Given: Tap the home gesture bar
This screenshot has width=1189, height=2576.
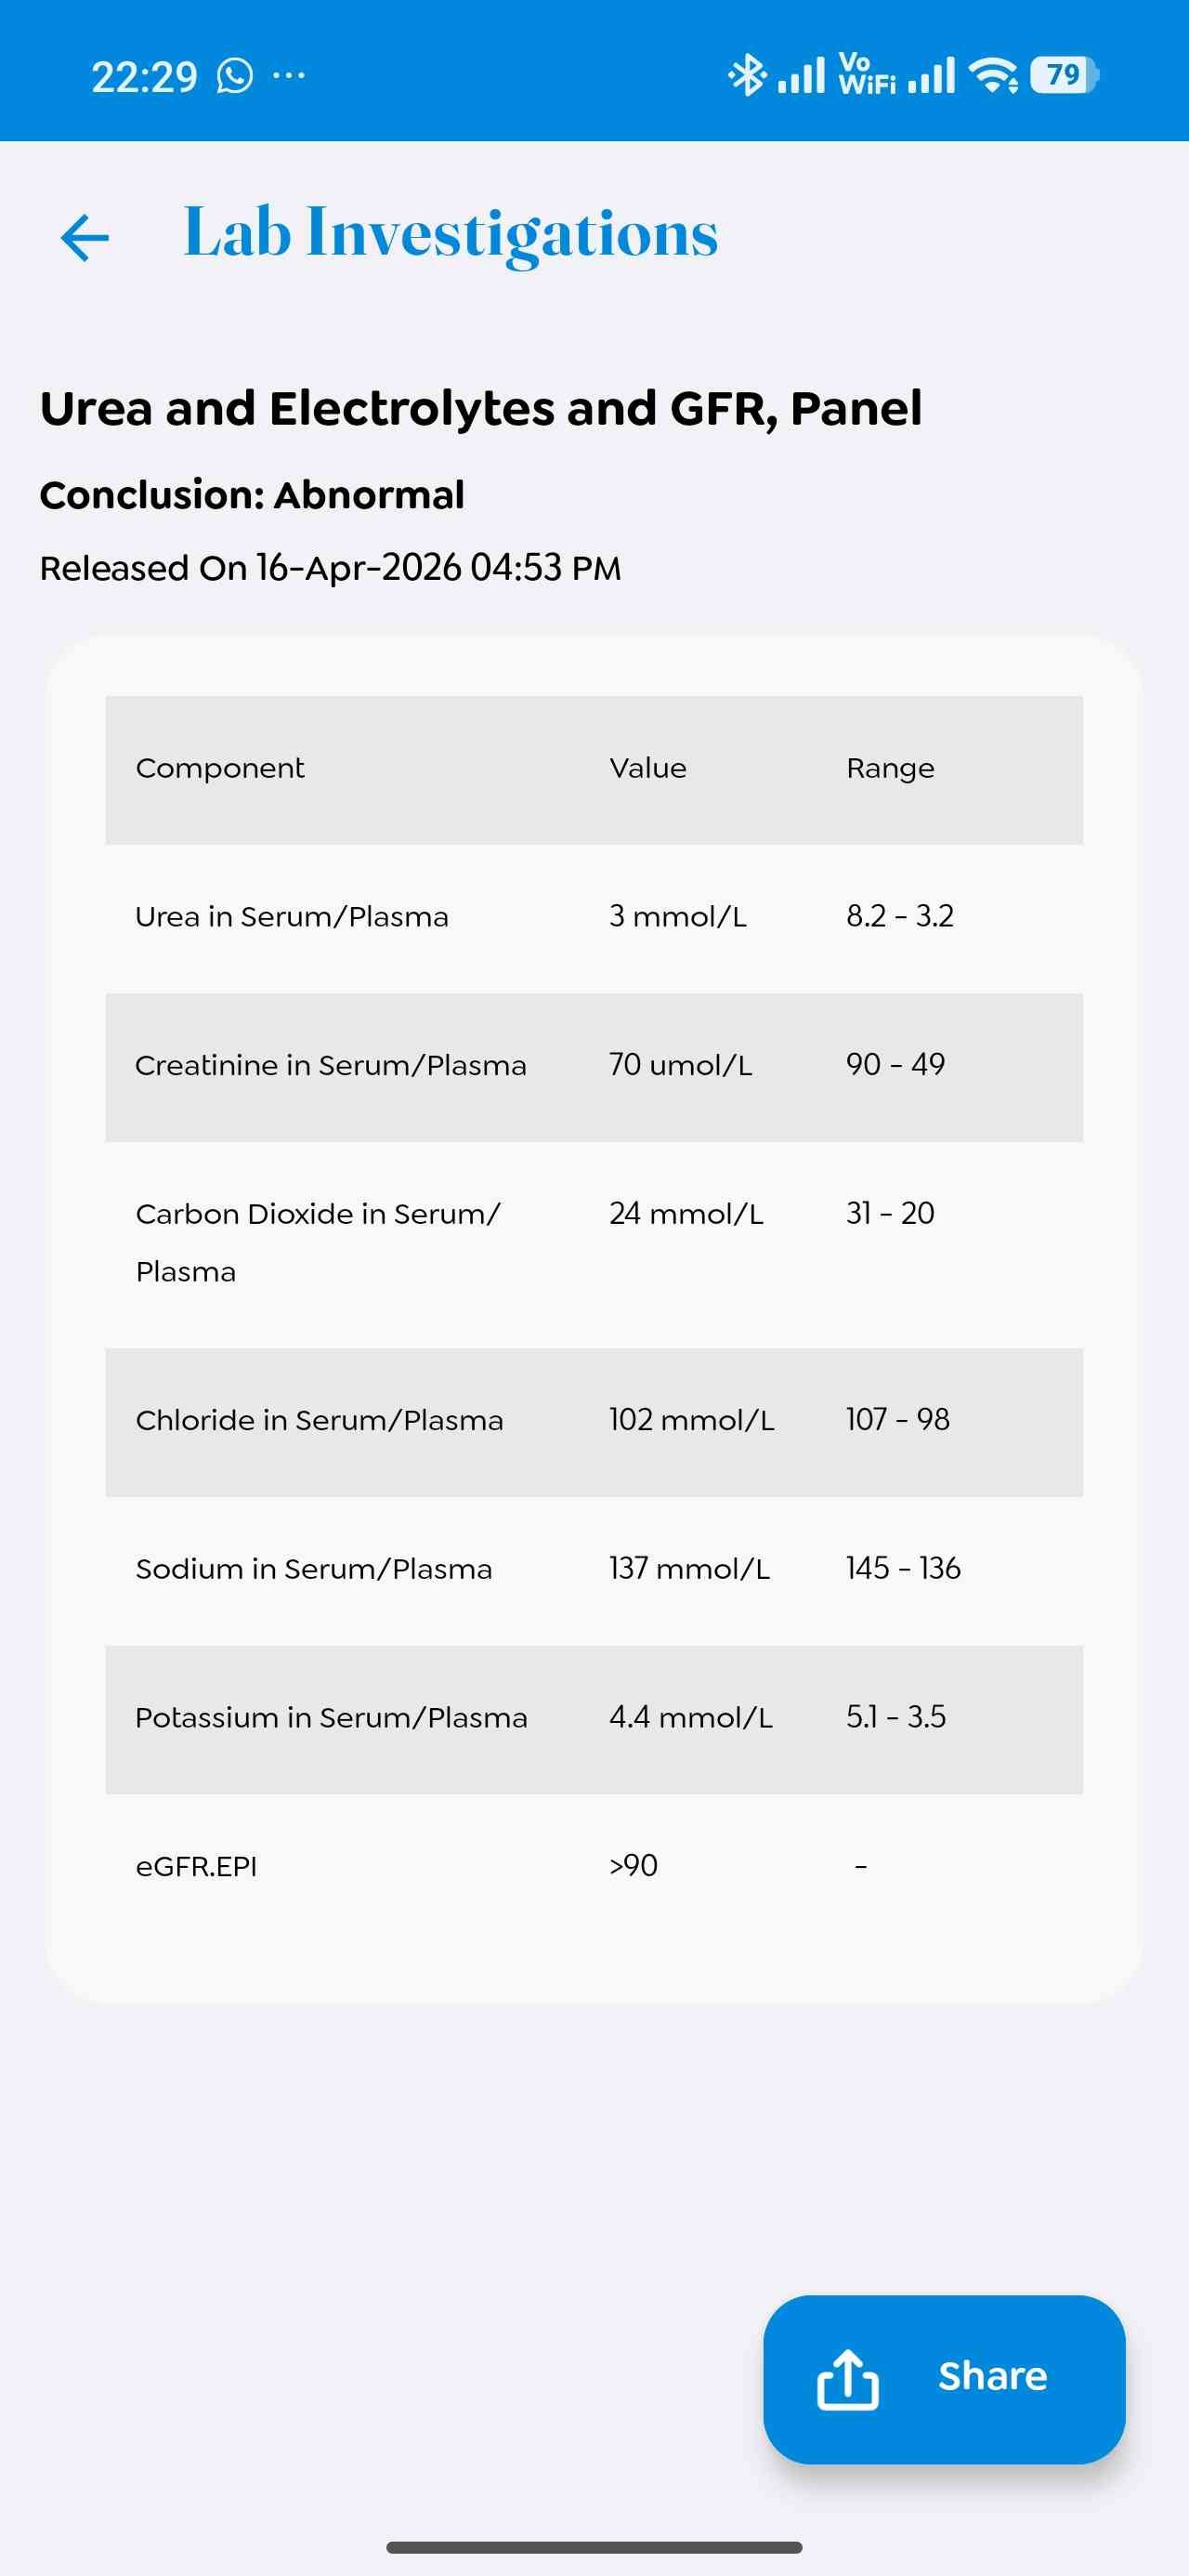Looking at the screenshot, I should point(594,2547).
